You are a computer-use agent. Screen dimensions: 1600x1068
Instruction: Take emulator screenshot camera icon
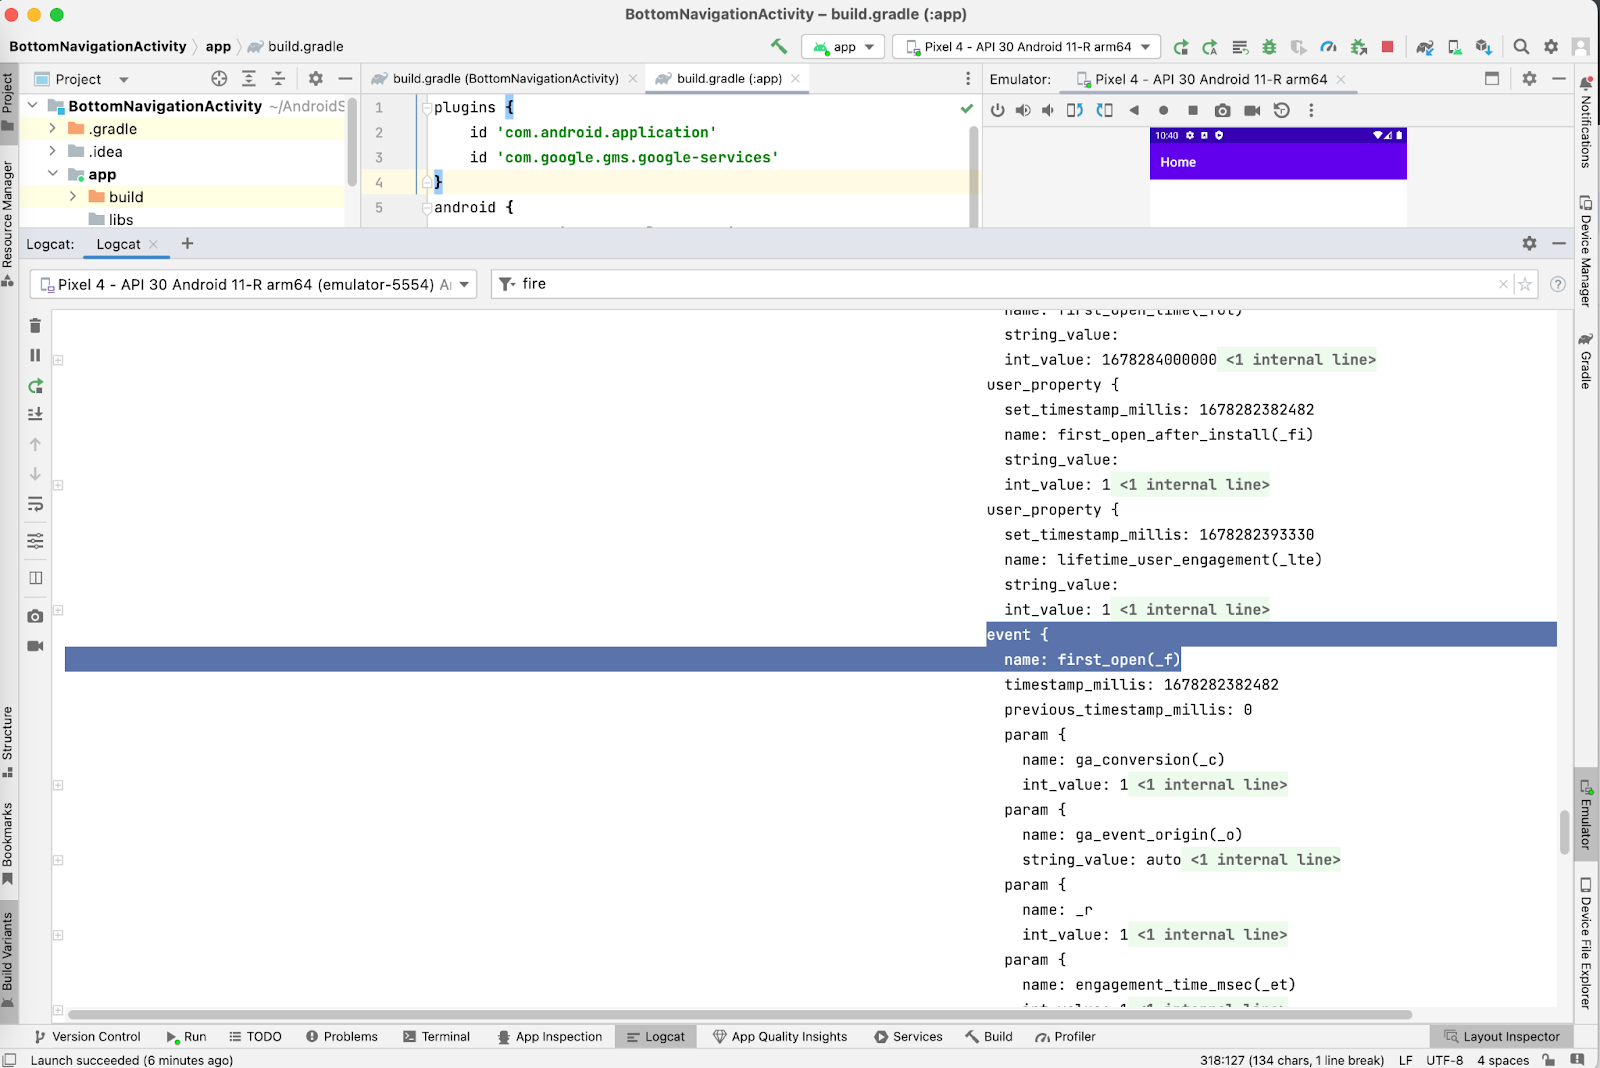click(x=1222, y=110)
